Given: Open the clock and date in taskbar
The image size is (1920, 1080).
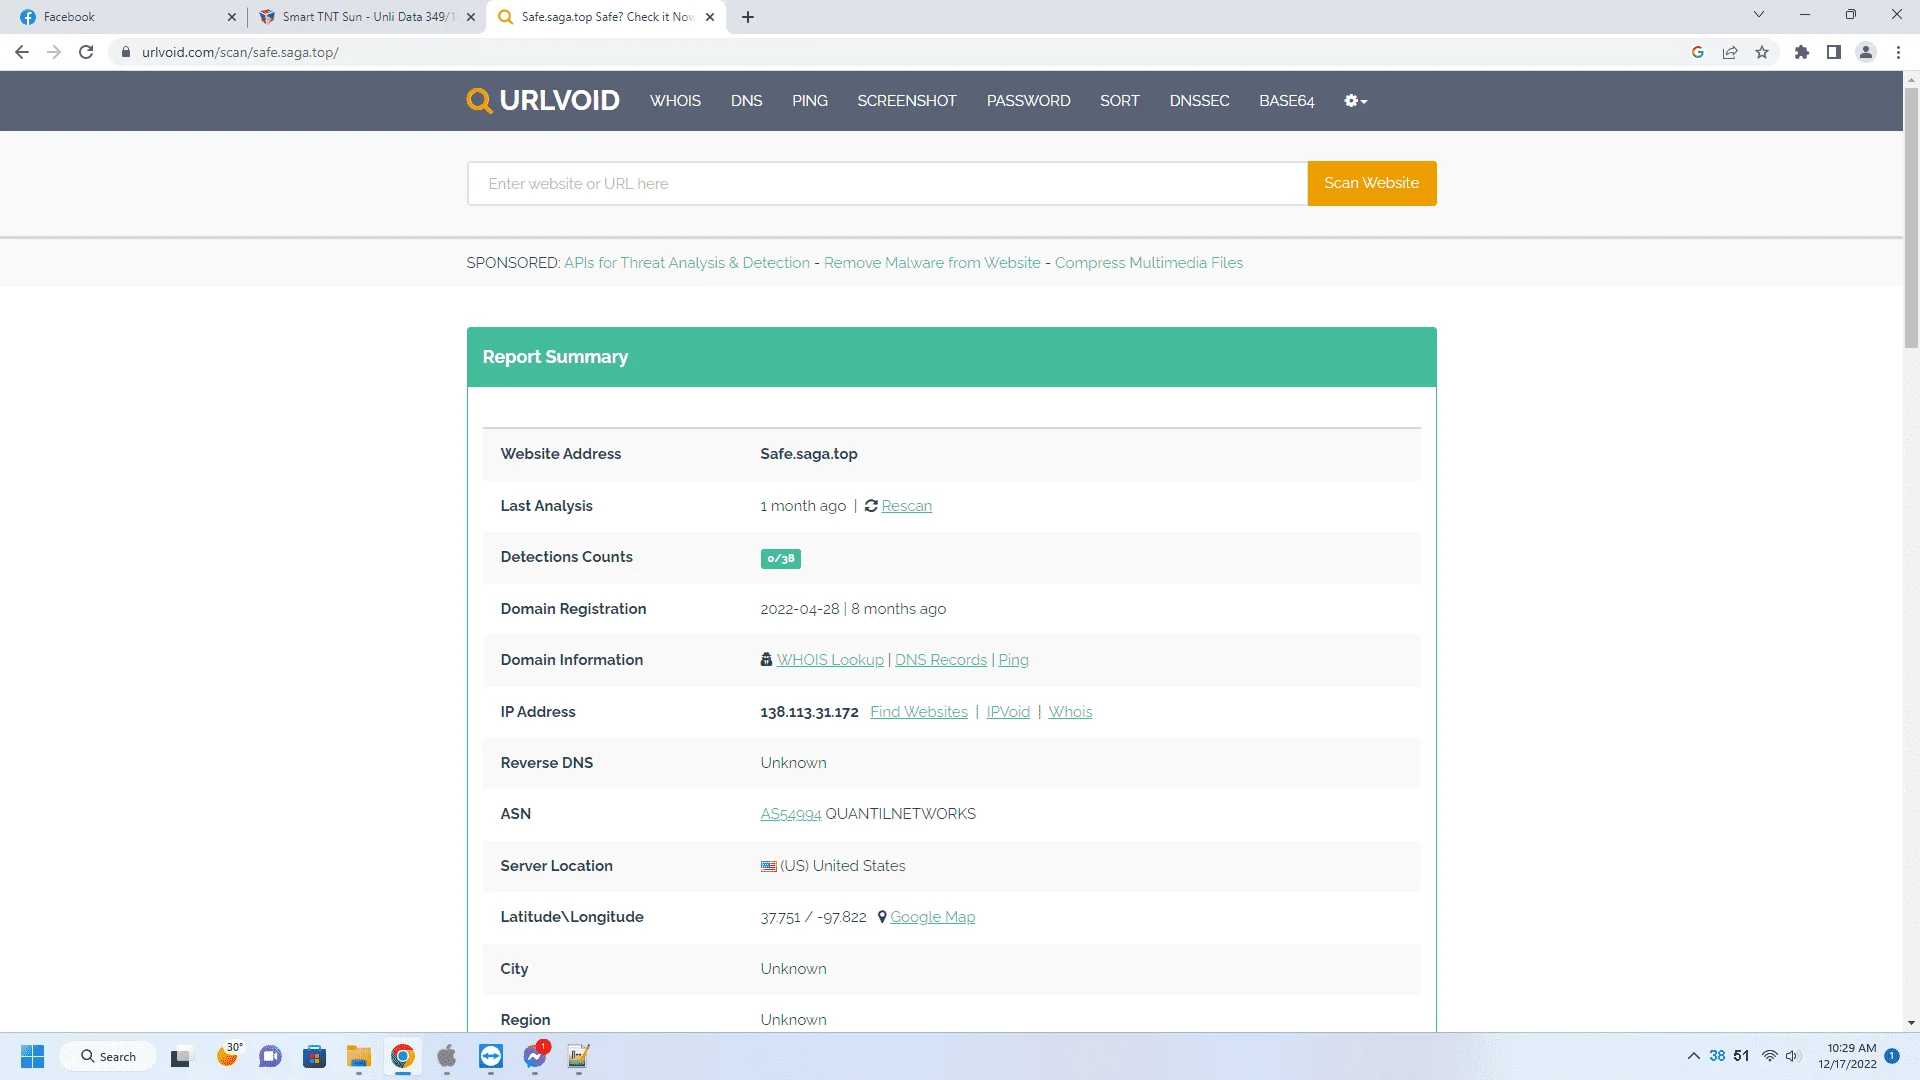Looking at the screenshot, I should 1848,1057.
